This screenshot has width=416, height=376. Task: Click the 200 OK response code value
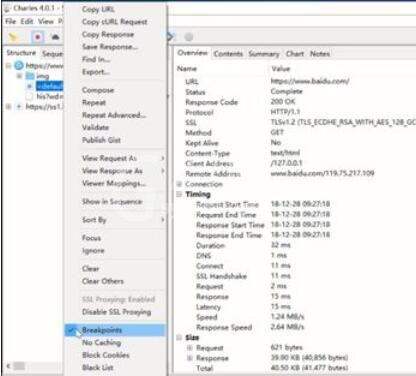tap(283, 101)
